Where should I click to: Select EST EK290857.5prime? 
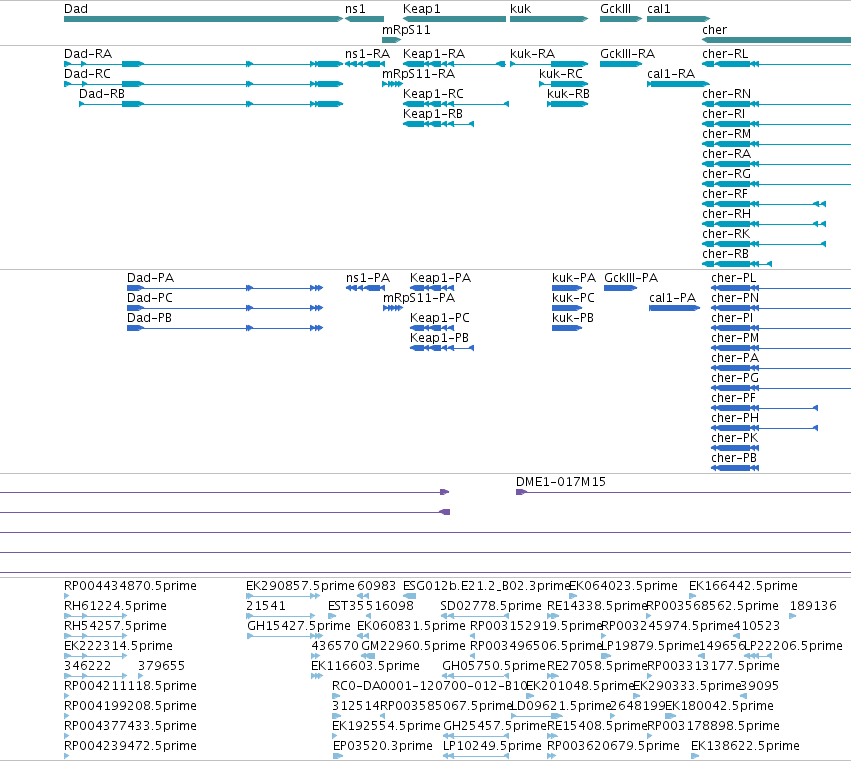300,586
